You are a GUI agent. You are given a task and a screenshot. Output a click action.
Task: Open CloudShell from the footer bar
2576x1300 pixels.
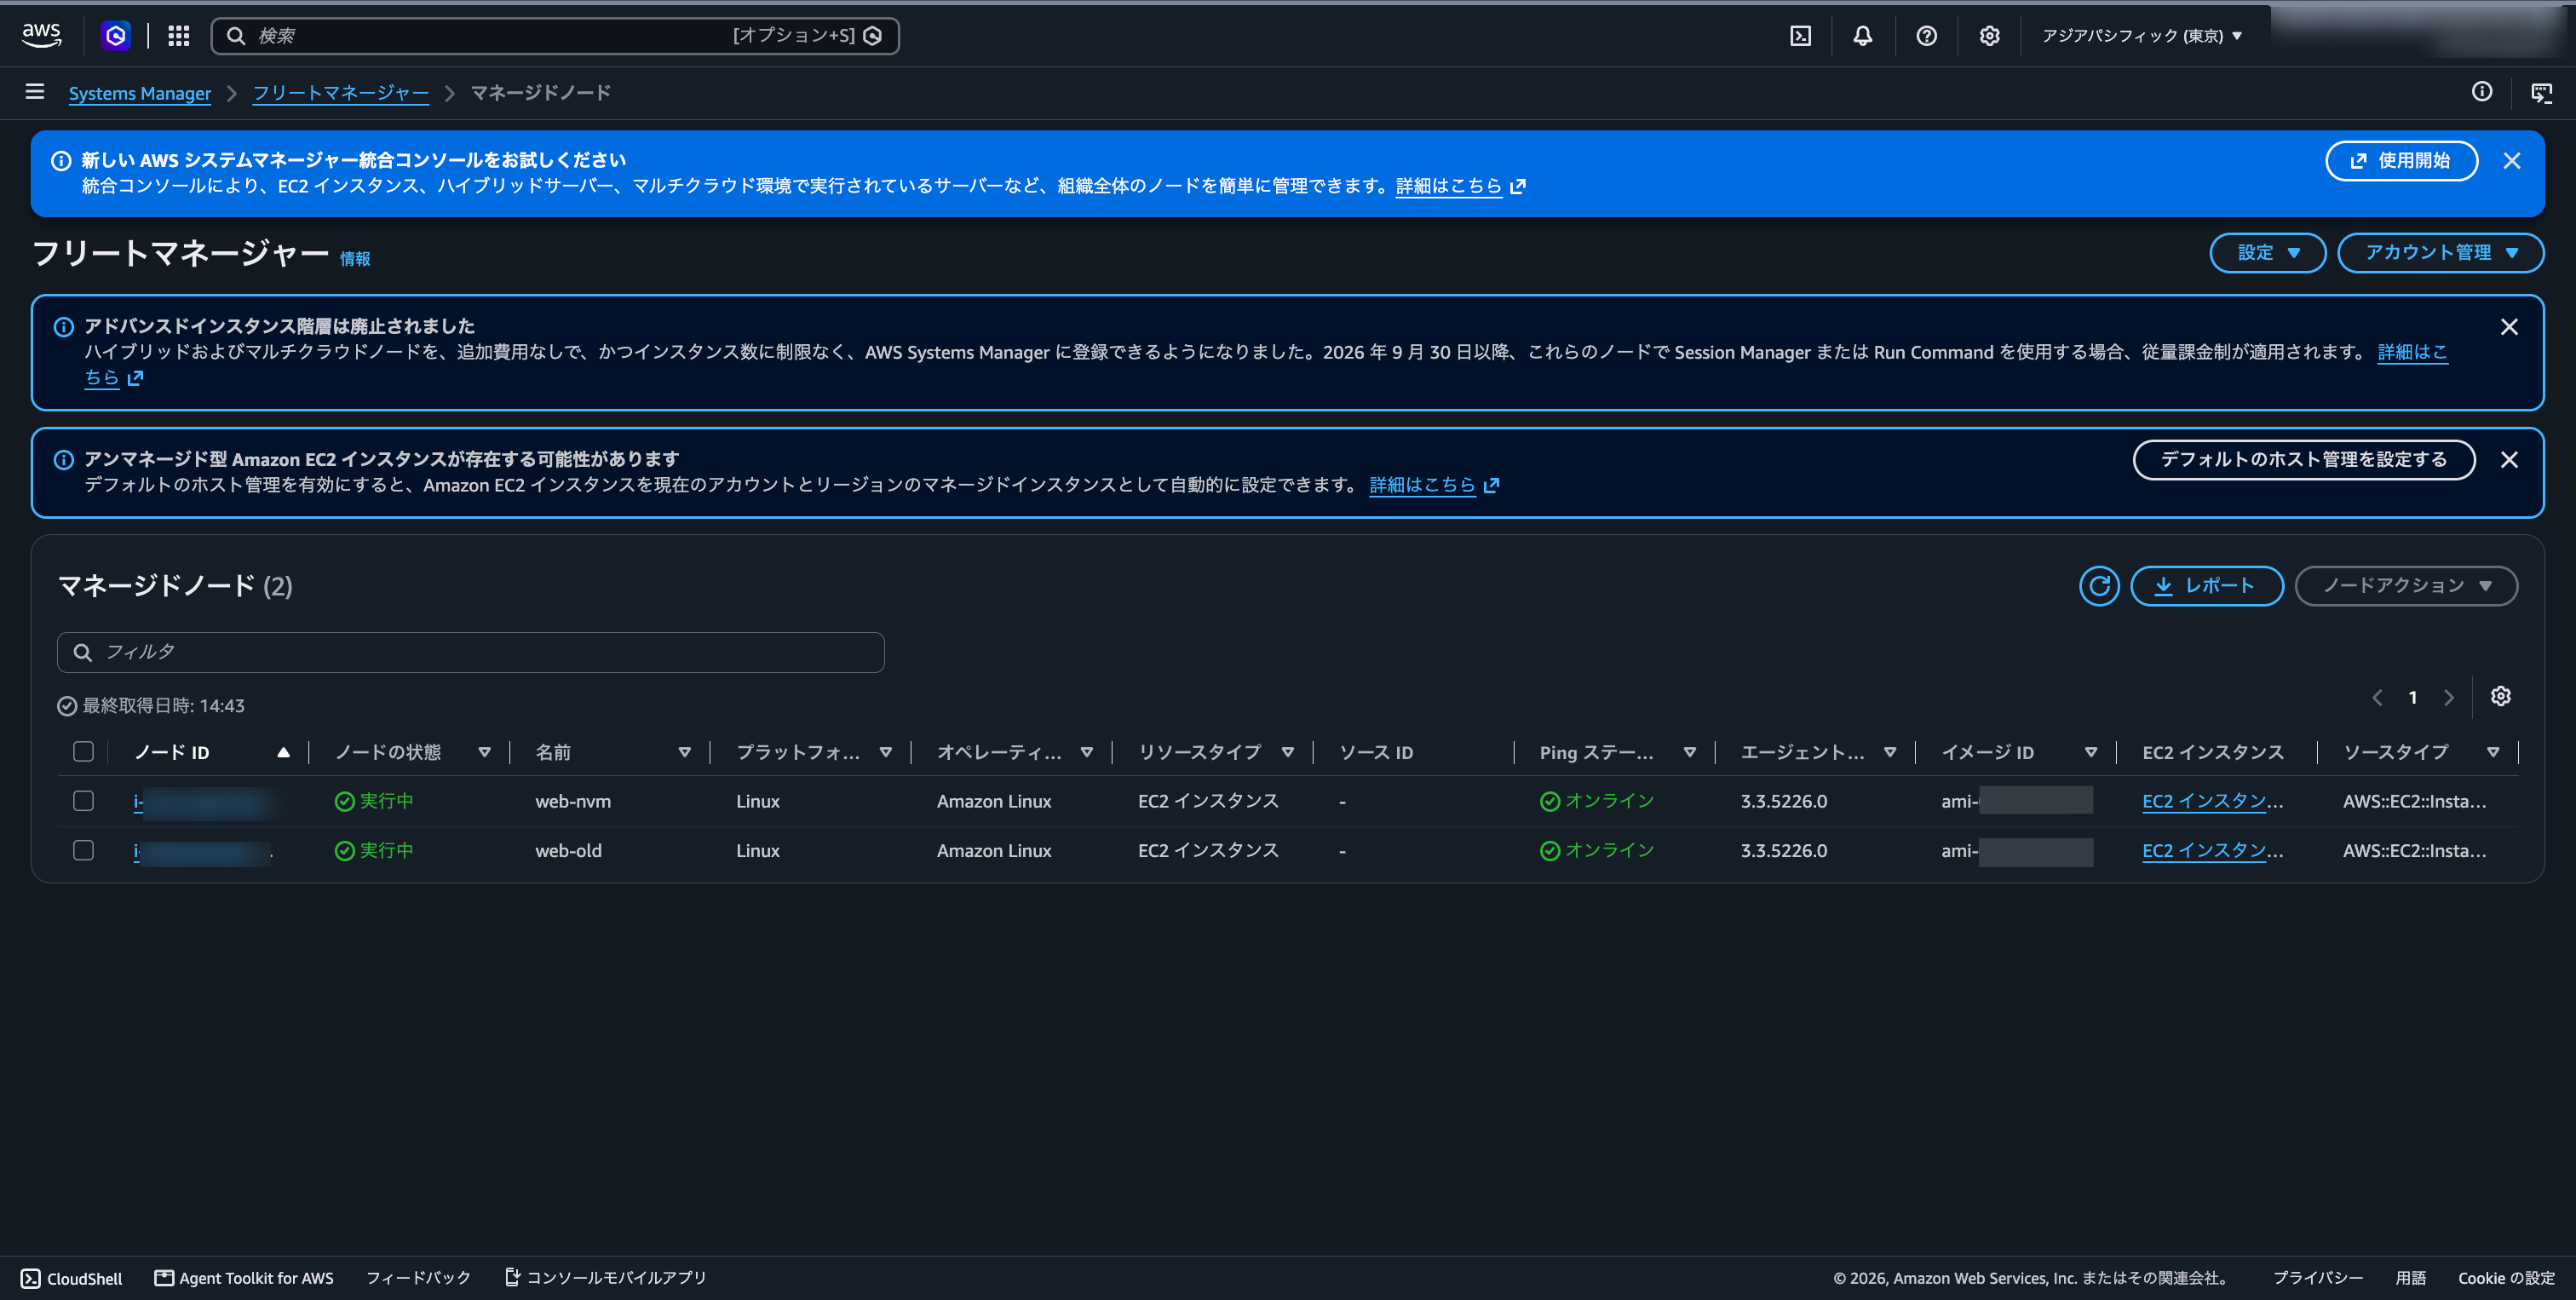pos(71,1278)
